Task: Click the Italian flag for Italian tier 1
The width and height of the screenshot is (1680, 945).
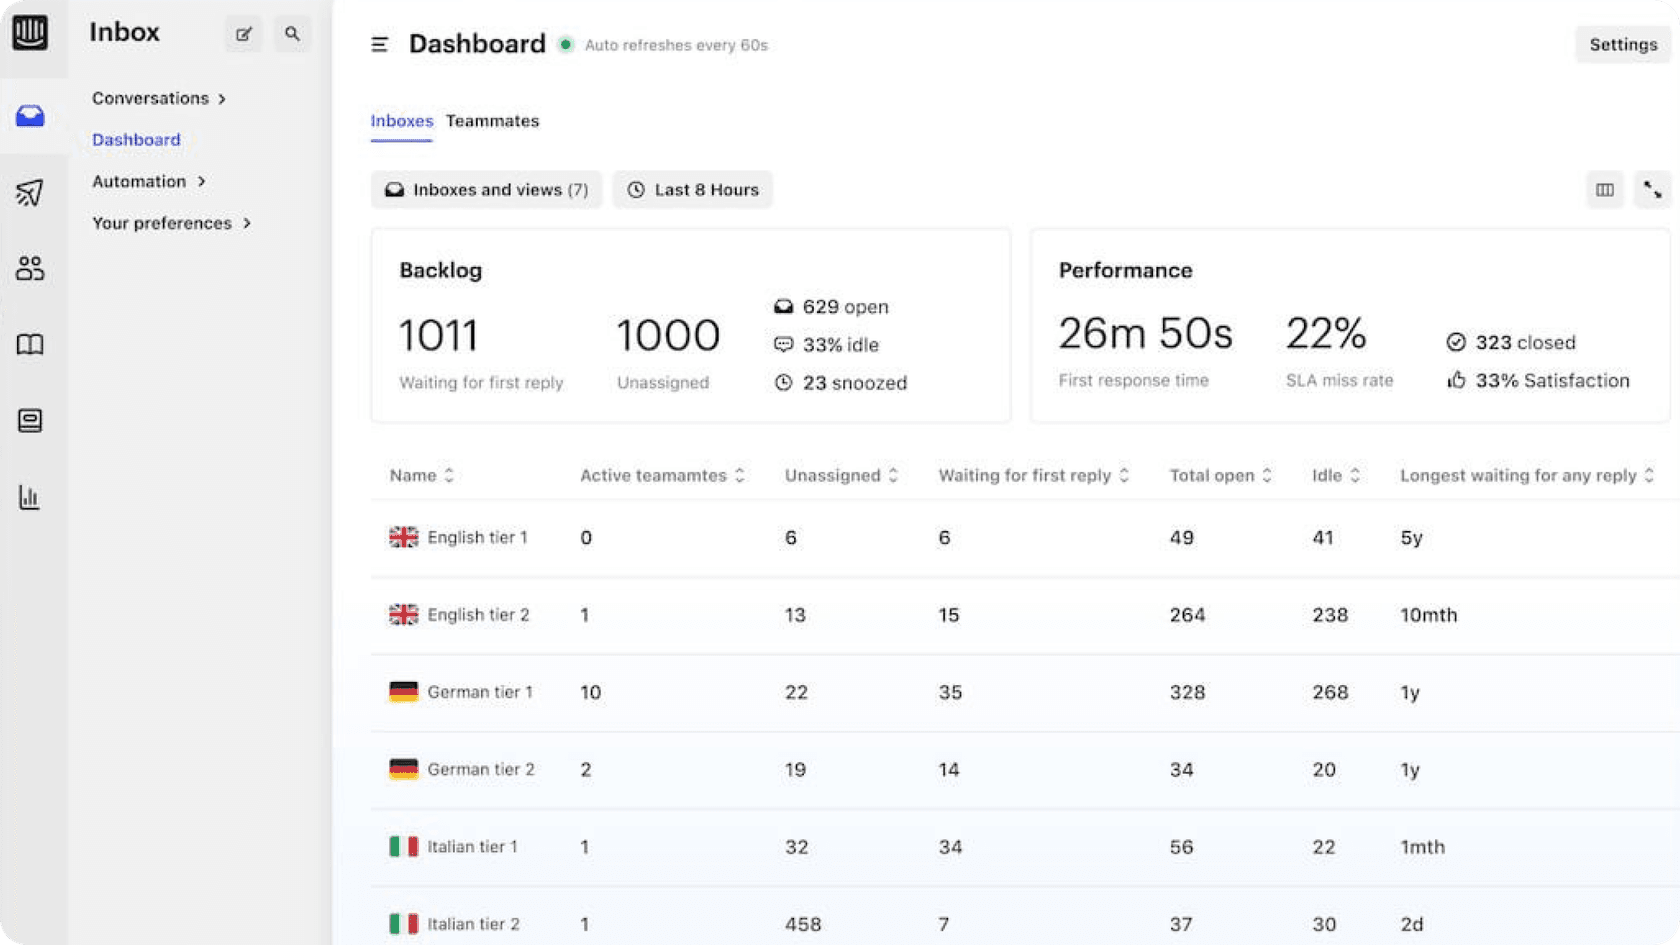Action: (404, 846)
